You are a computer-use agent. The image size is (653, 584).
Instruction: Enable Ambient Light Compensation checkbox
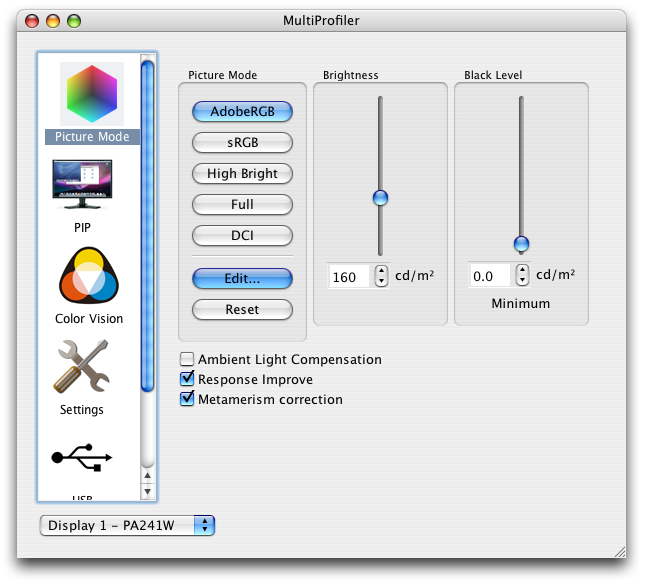(187, 360)
